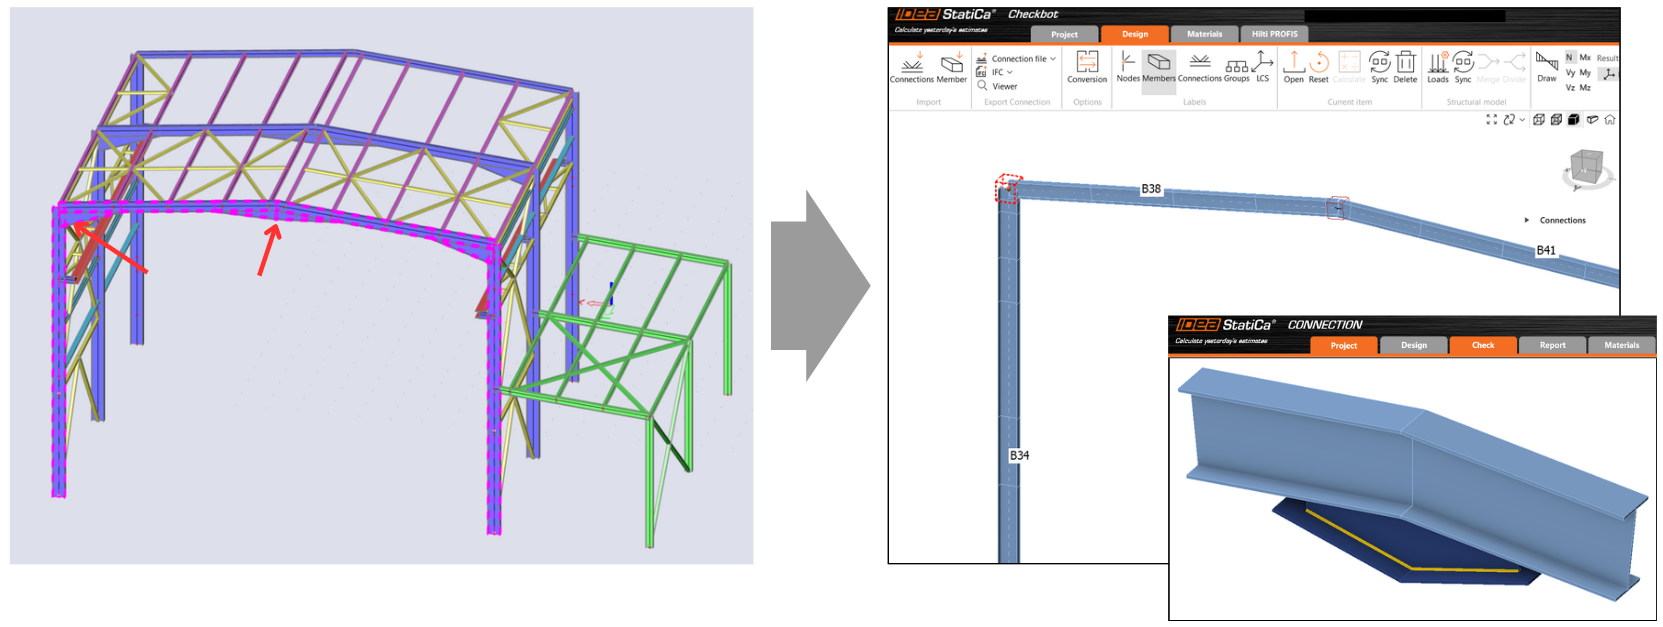The width and height of the screenshot is (1663, 627).
Task: Toggle the N internal force result
Action: pos(1570,58)
